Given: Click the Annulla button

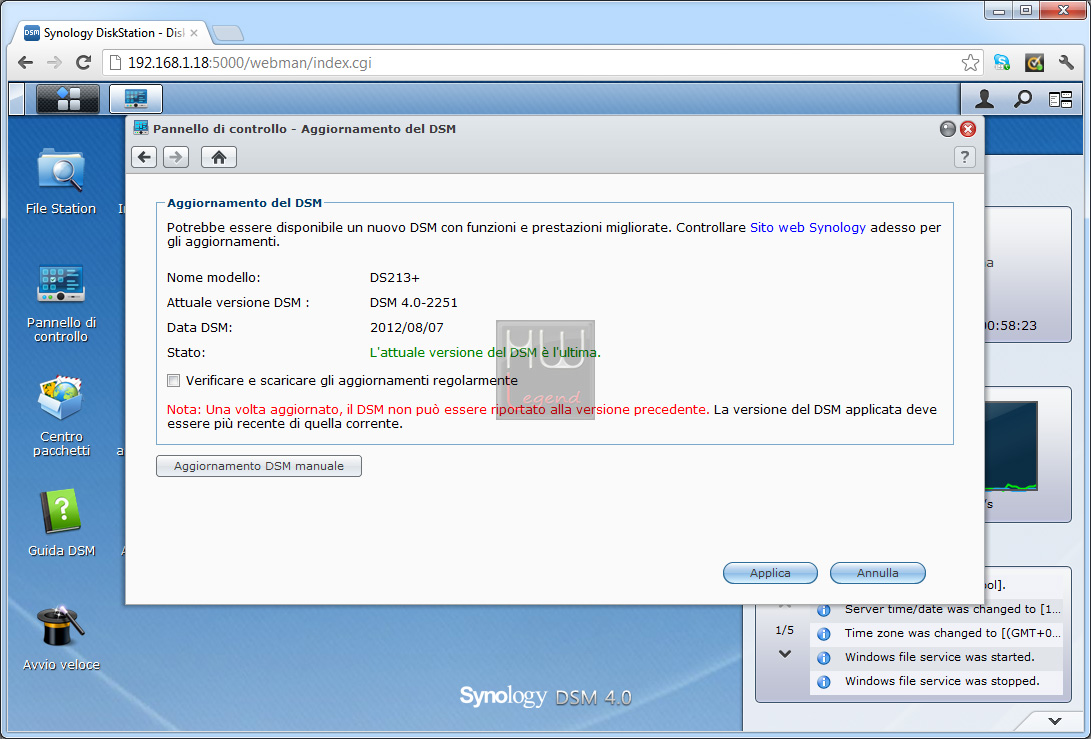Looking at the screenshot, I should 877,573.
